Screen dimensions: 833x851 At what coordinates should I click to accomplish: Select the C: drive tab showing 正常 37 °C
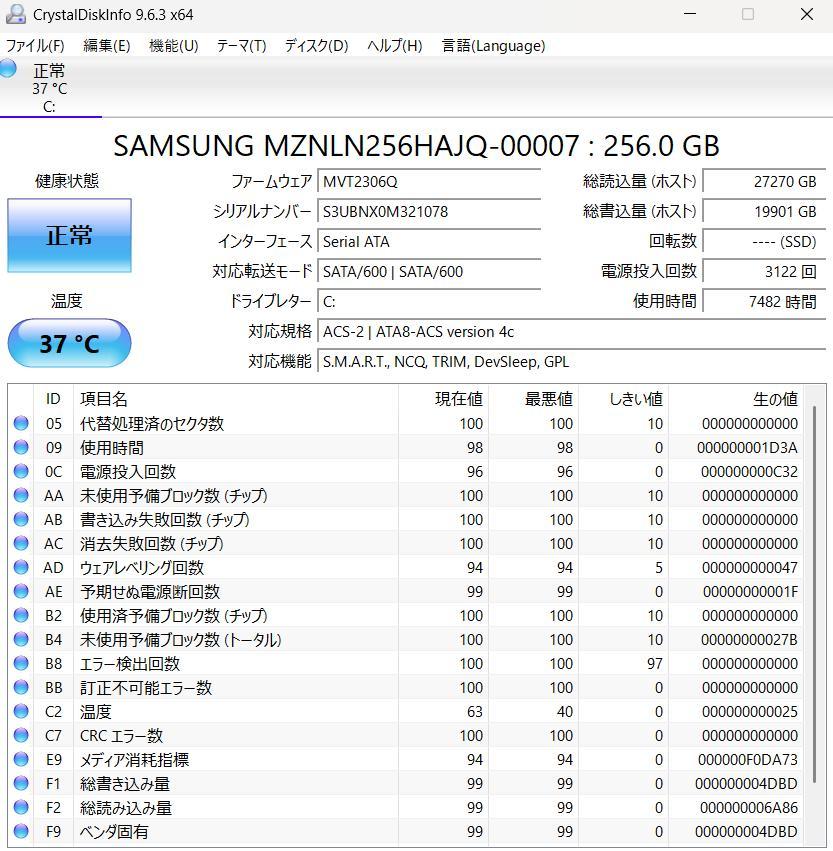coord(50,88)
